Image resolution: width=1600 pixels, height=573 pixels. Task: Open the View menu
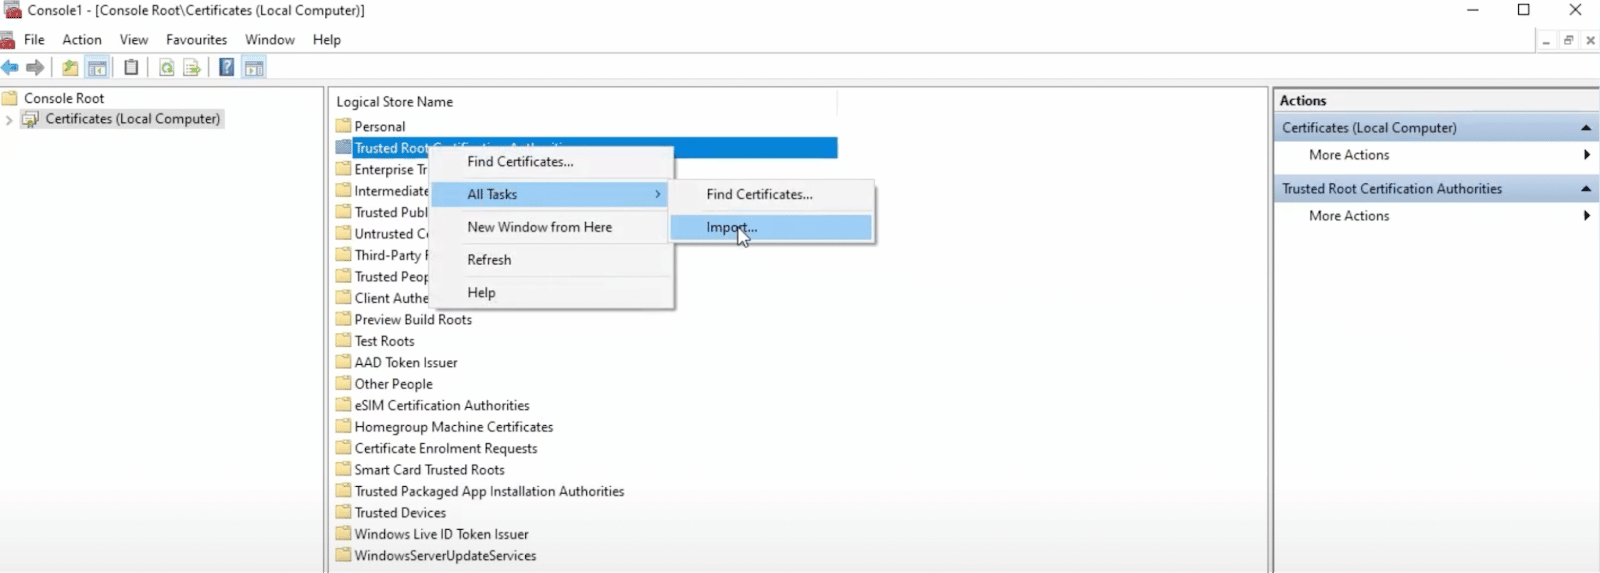(x=134, y=40)
